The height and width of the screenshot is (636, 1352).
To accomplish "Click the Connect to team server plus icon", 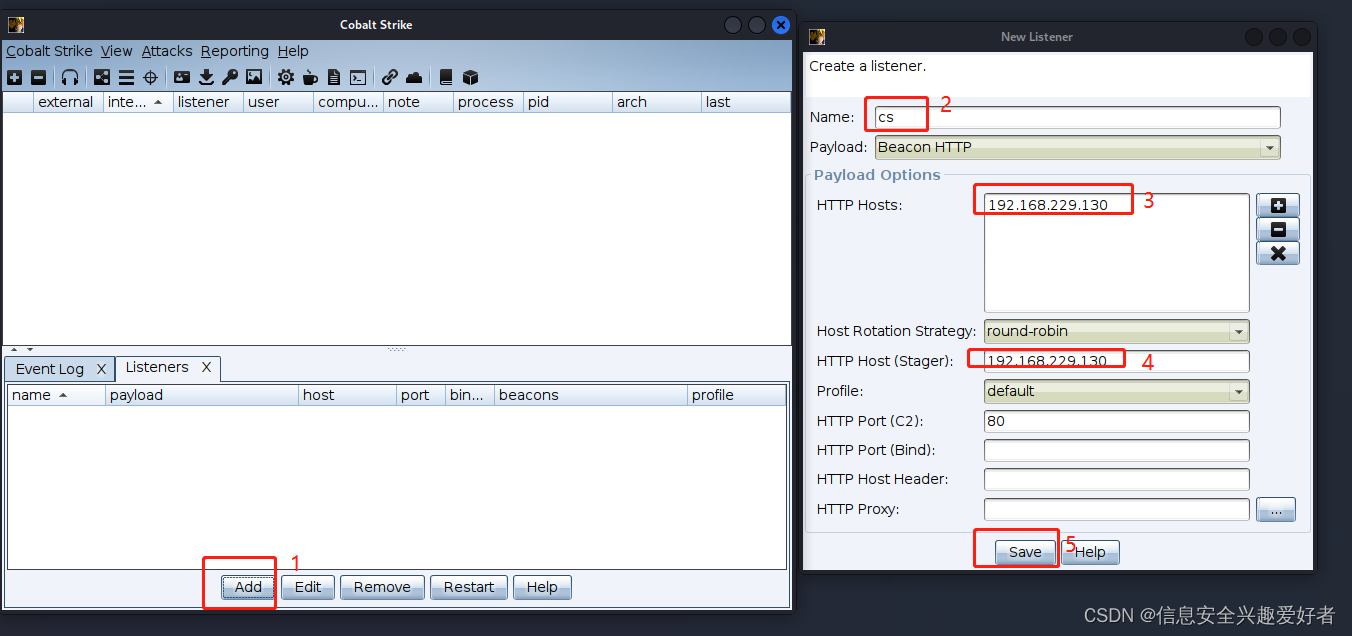I will (14, 77).
